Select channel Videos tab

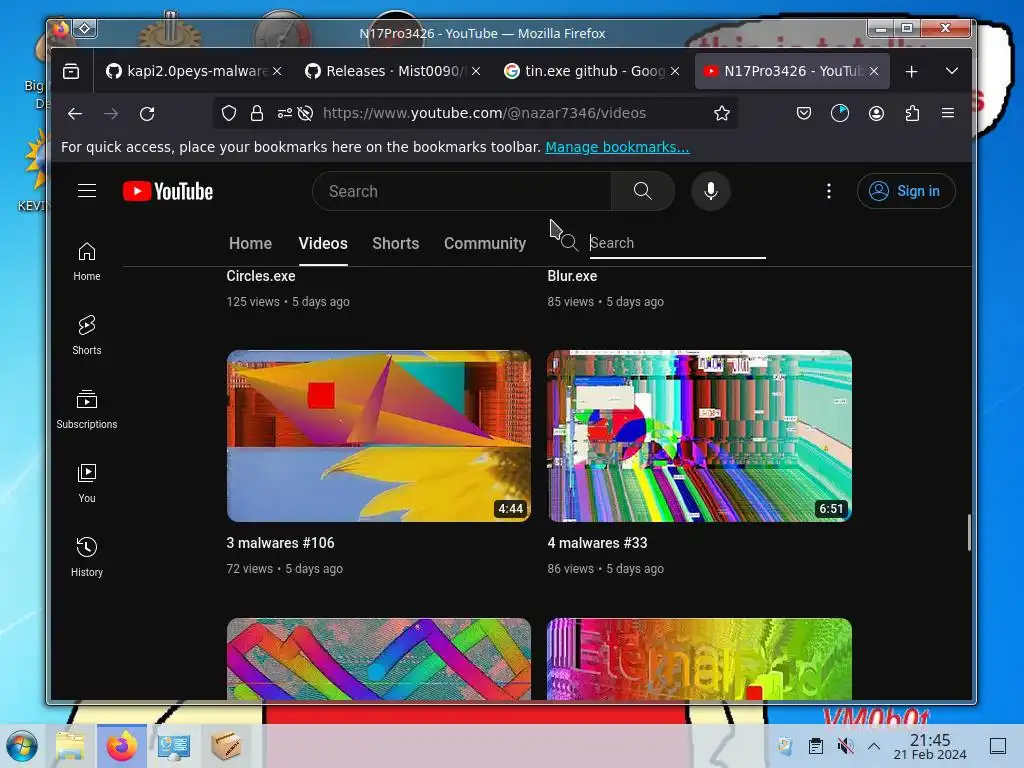(x=323, y=243)
